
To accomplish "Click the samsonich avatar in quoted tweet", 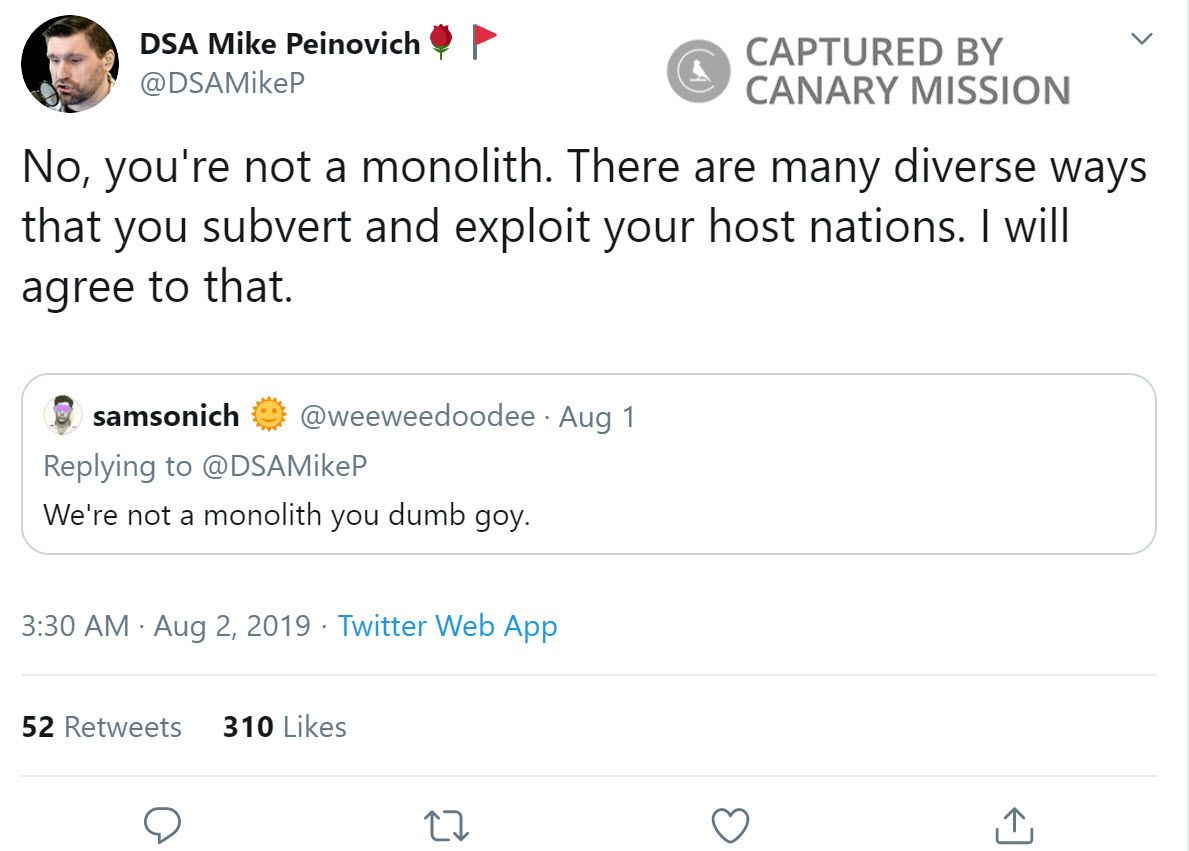I will [x=62, y=416].
